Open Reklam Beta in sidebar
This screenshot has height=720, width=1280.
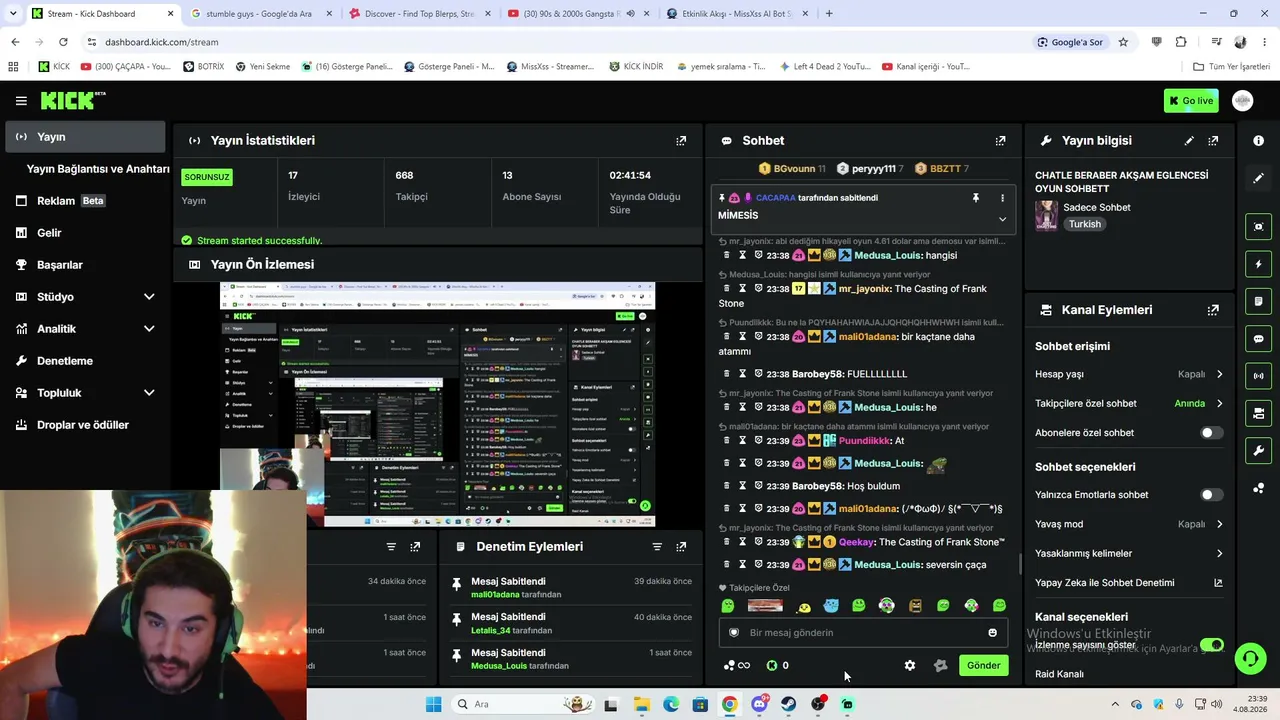(85, 201)
